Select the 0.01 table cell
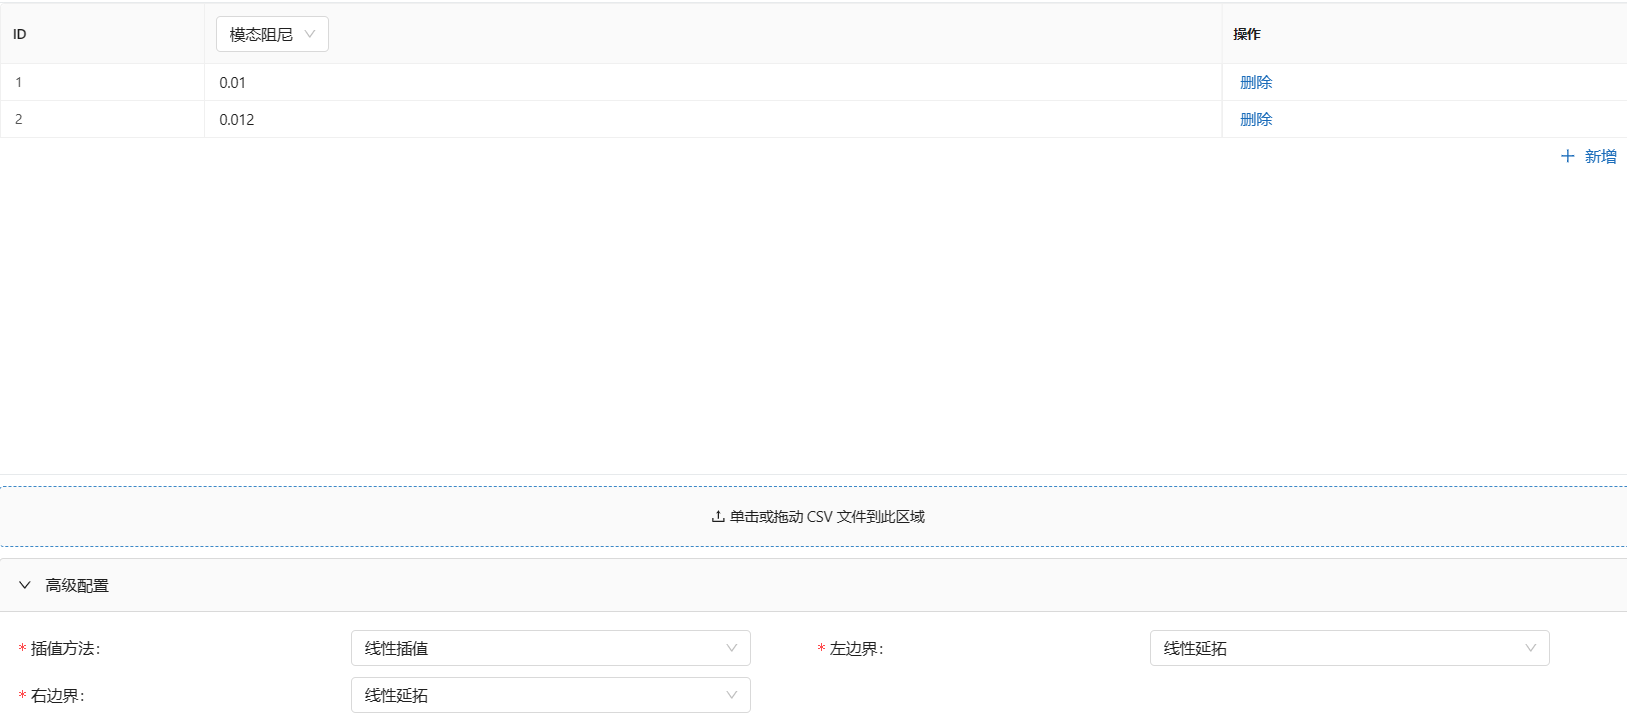 pos(713,83)
